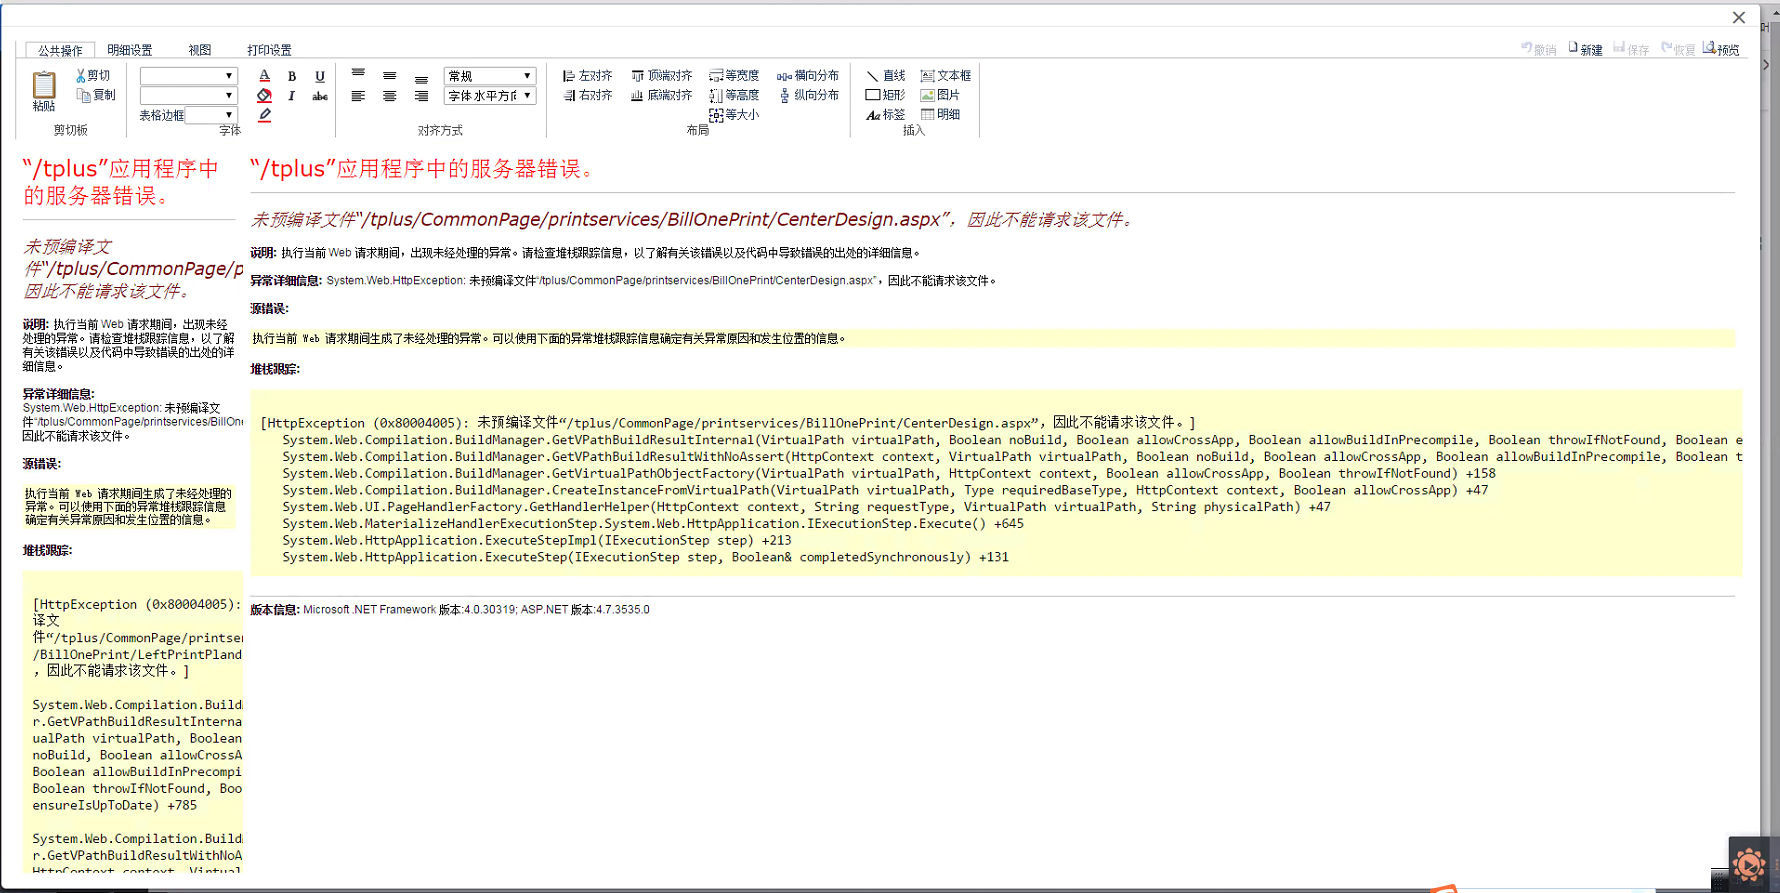The height and width of the screenshot is (893, 1780).
Task: Toggle underline formatting U
Action: tap(320, 76)
